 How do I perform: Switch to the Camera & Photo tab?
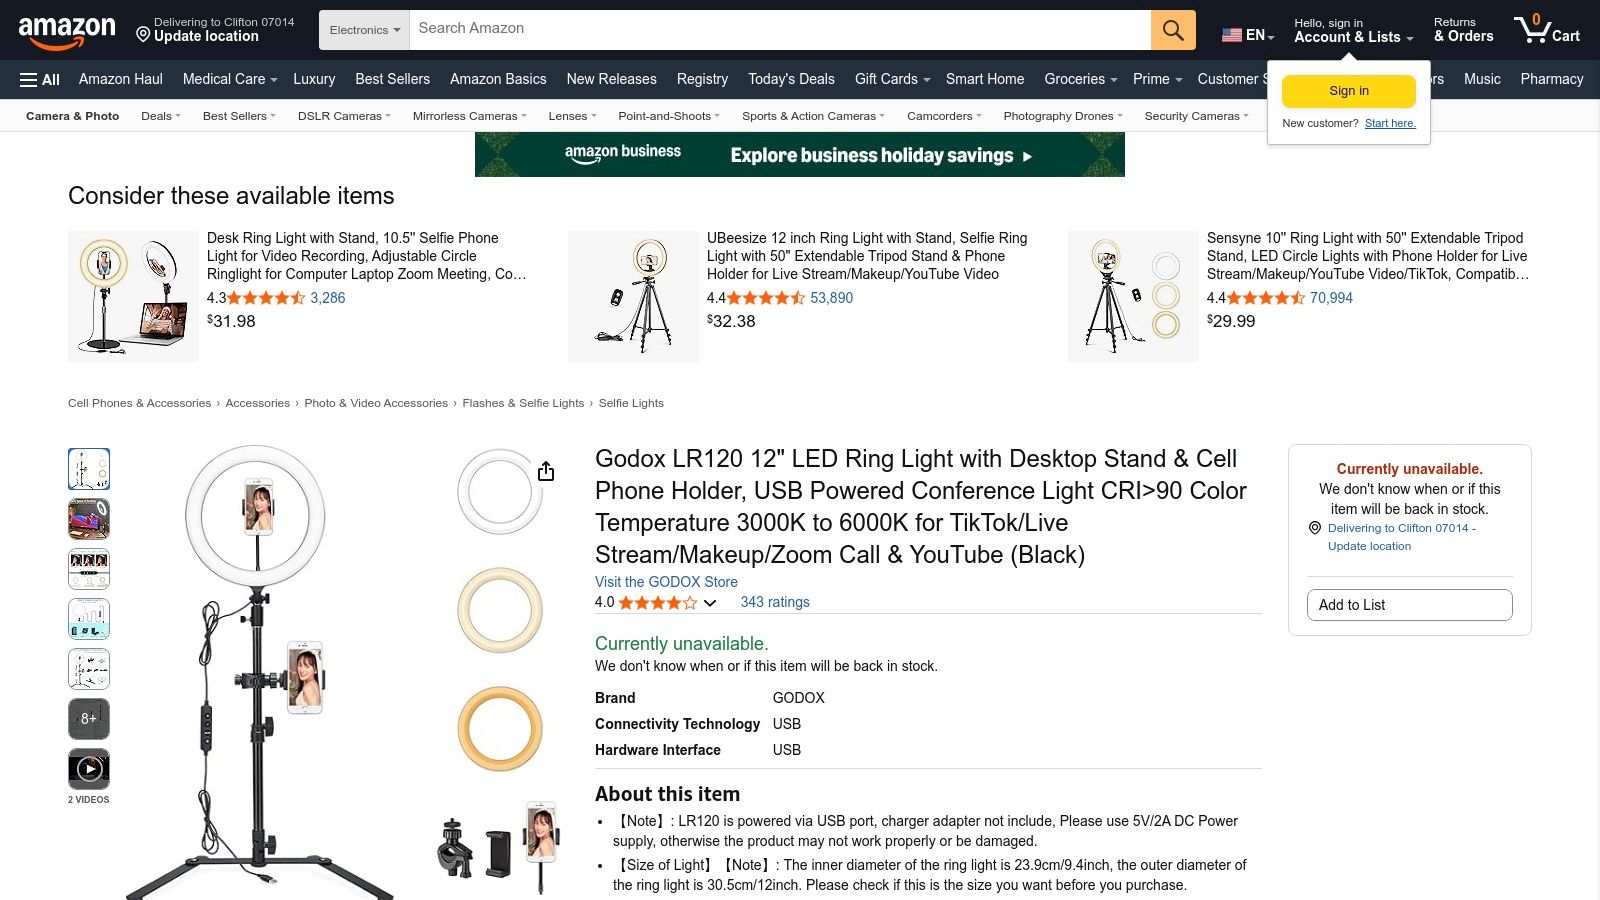(71, 116)
